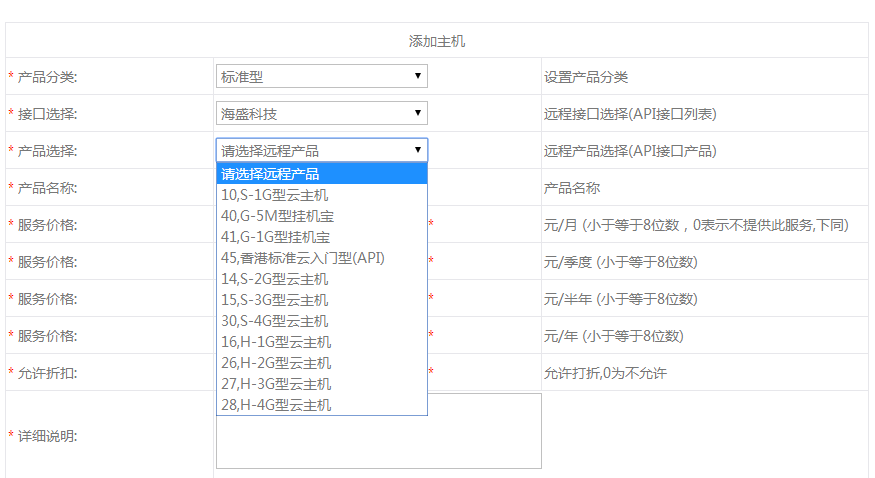Click inside the 详细说明 text area
The width and height of the screenshot is (875, 478).
click(x=484, y=442)
